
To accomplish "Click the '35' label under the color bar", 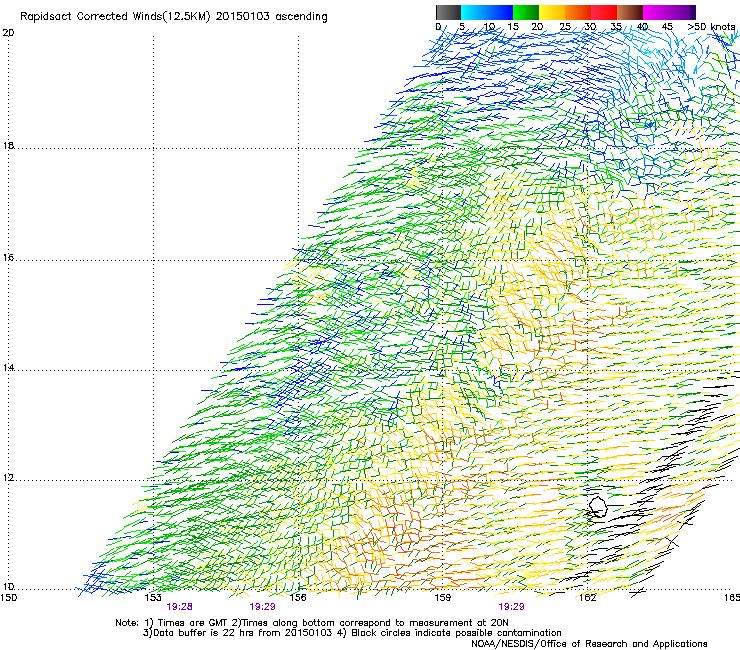I will pyautogui.click(x=616, y=27).
